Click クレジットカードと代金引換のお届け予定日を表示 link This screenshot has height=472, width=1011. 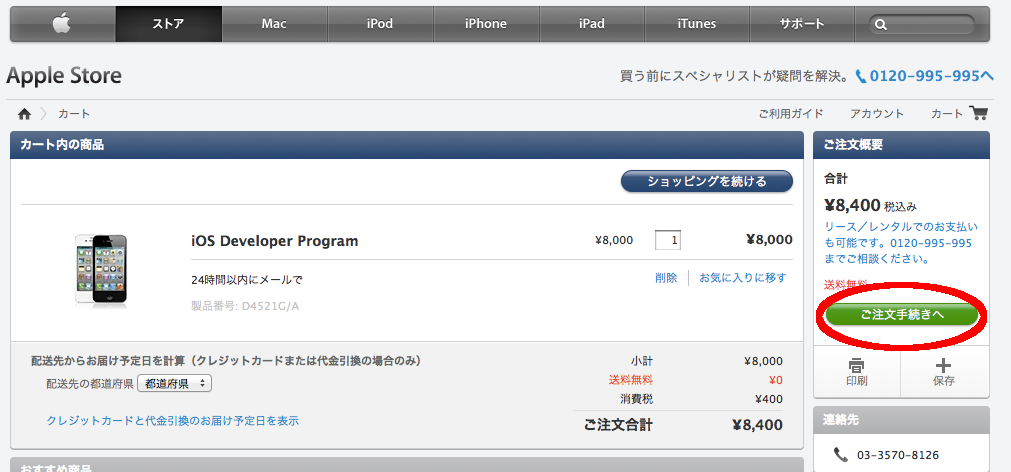(x=173, y=420)
